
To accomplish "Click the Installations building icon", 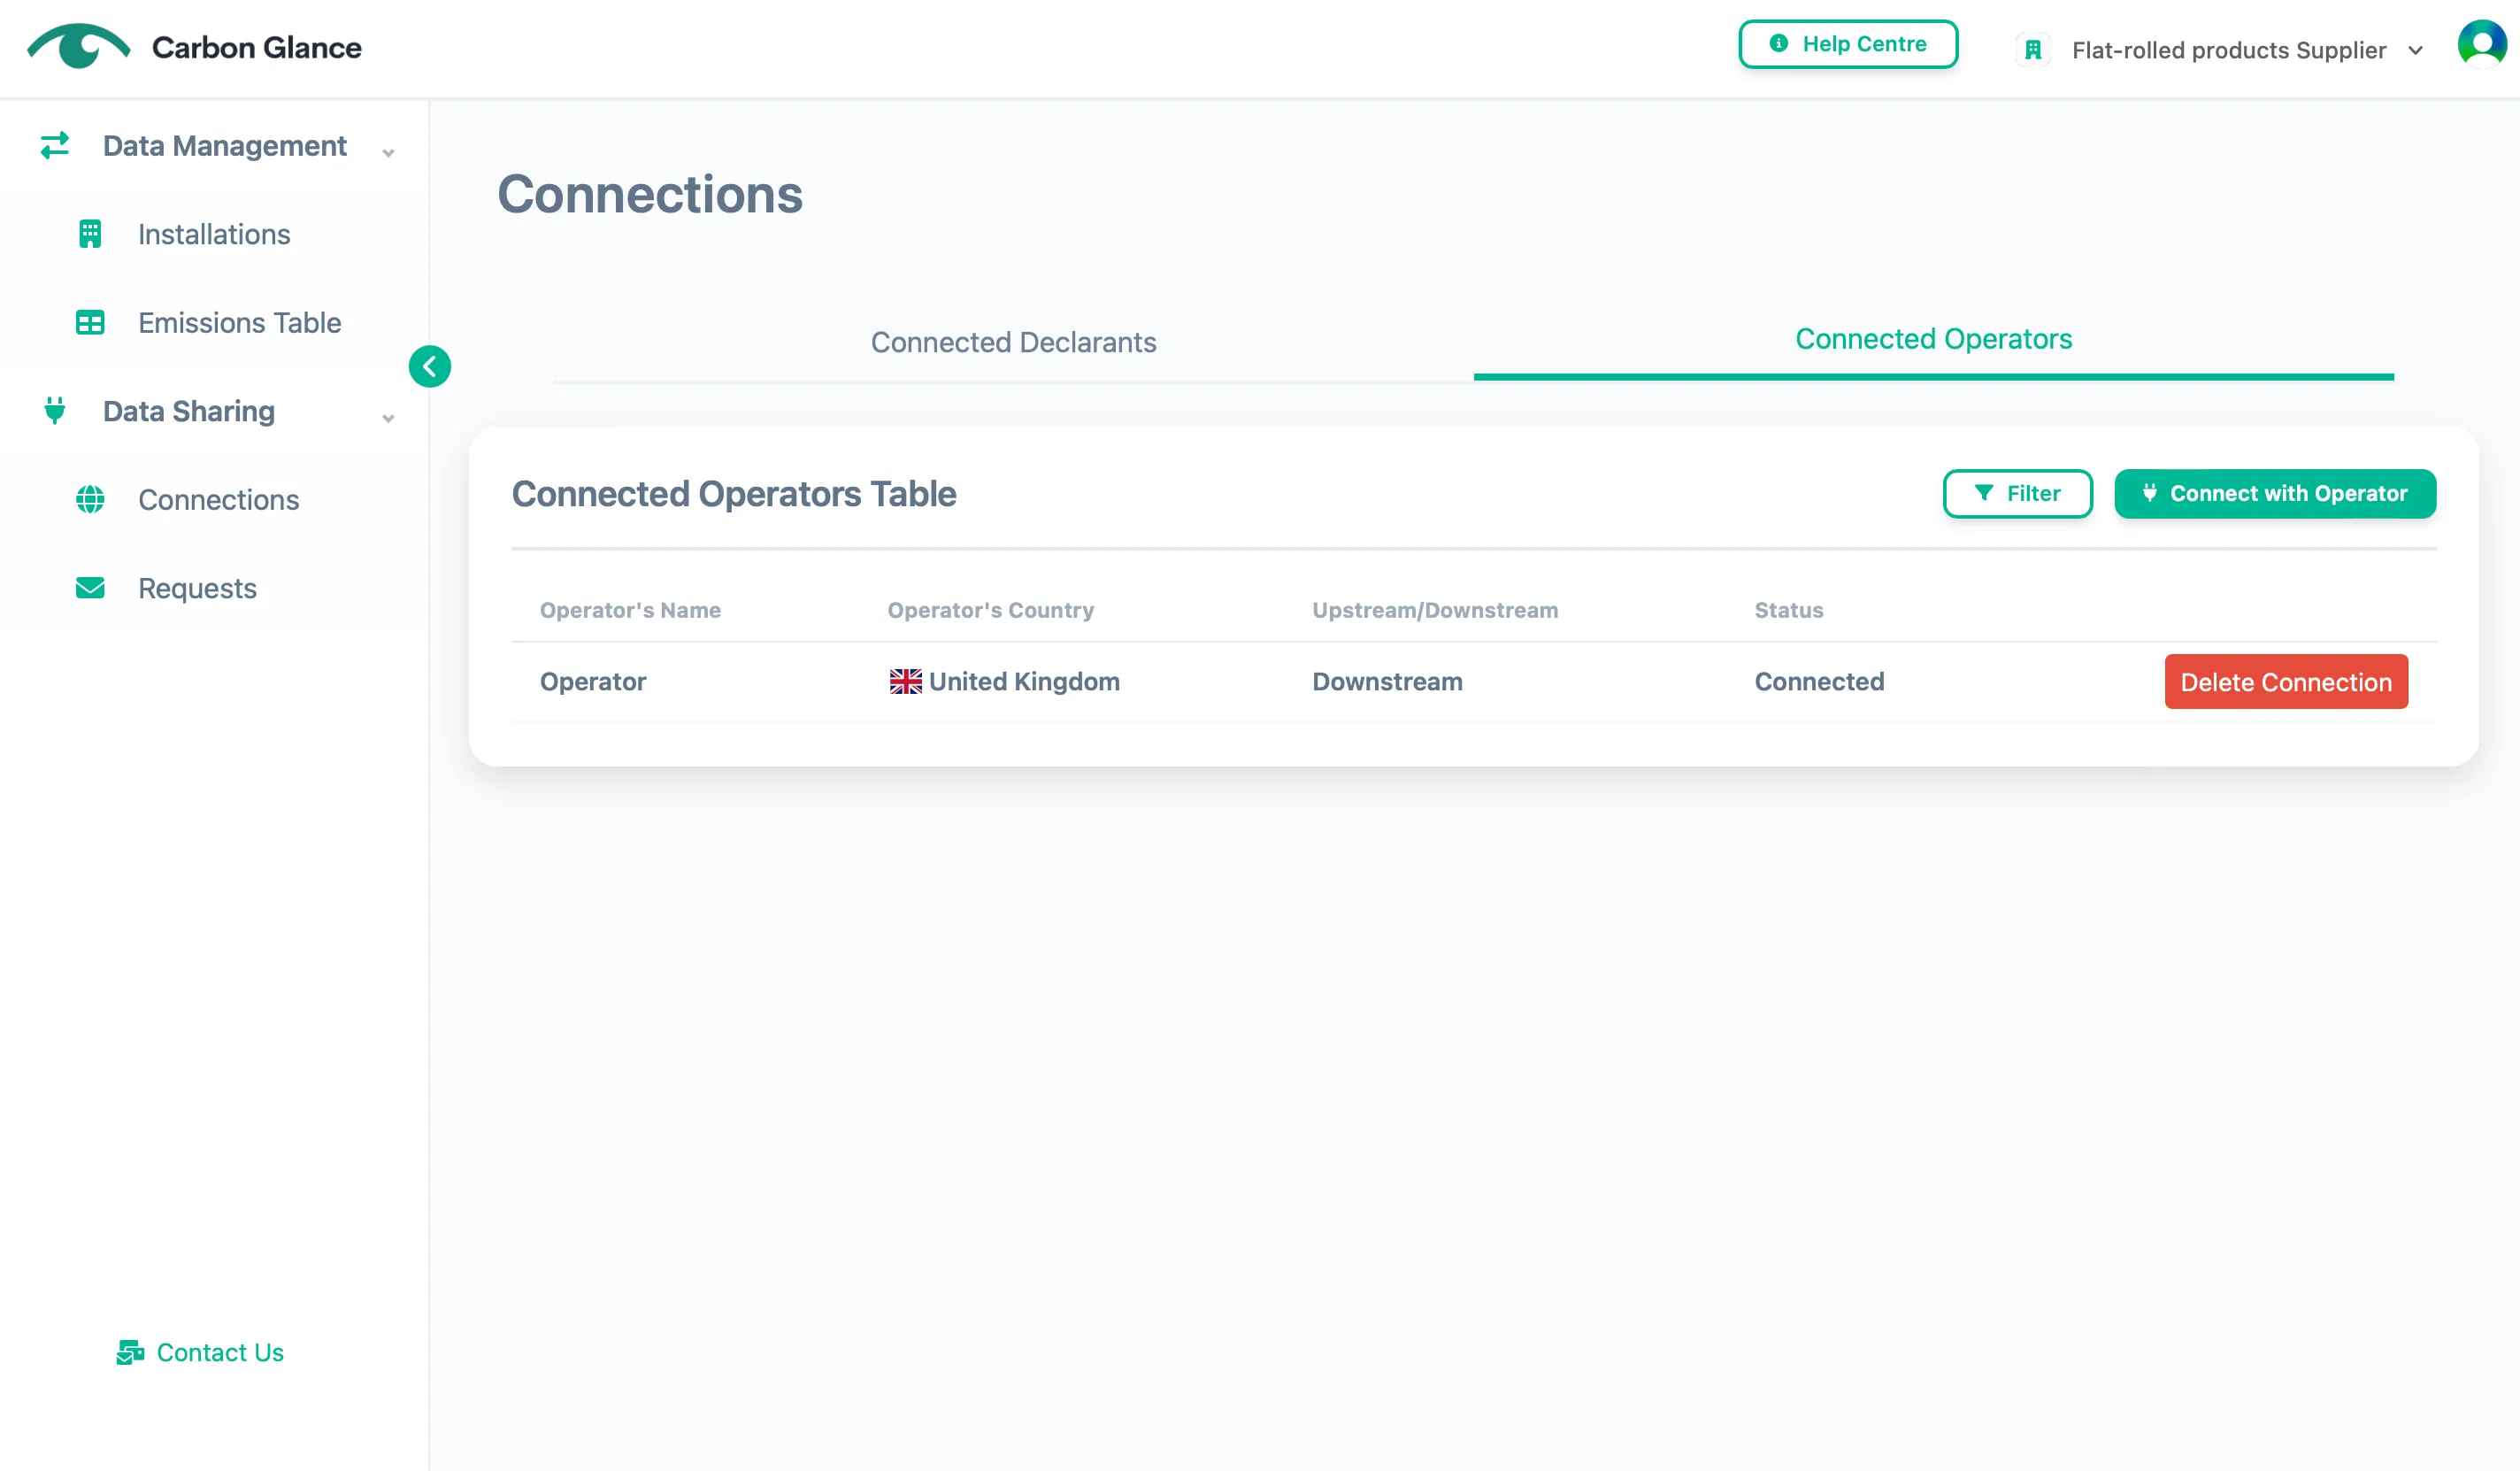I will pos(90,234).
